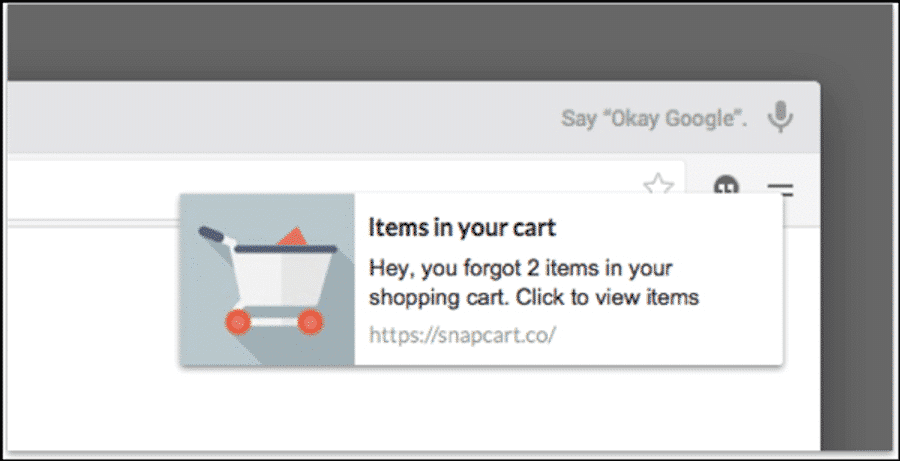
Task: Open the "Hey, you forgot 2 items" message
Action: tap(533, 283)
